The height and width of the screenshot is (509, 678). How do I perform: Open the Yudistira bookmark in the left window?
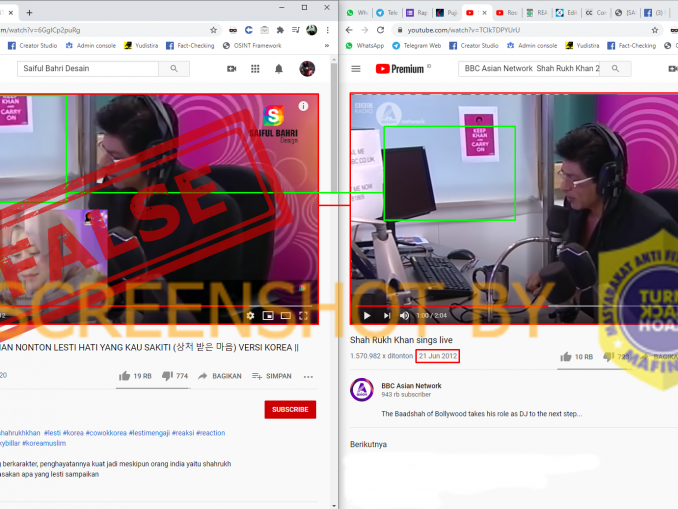point(141,45)
